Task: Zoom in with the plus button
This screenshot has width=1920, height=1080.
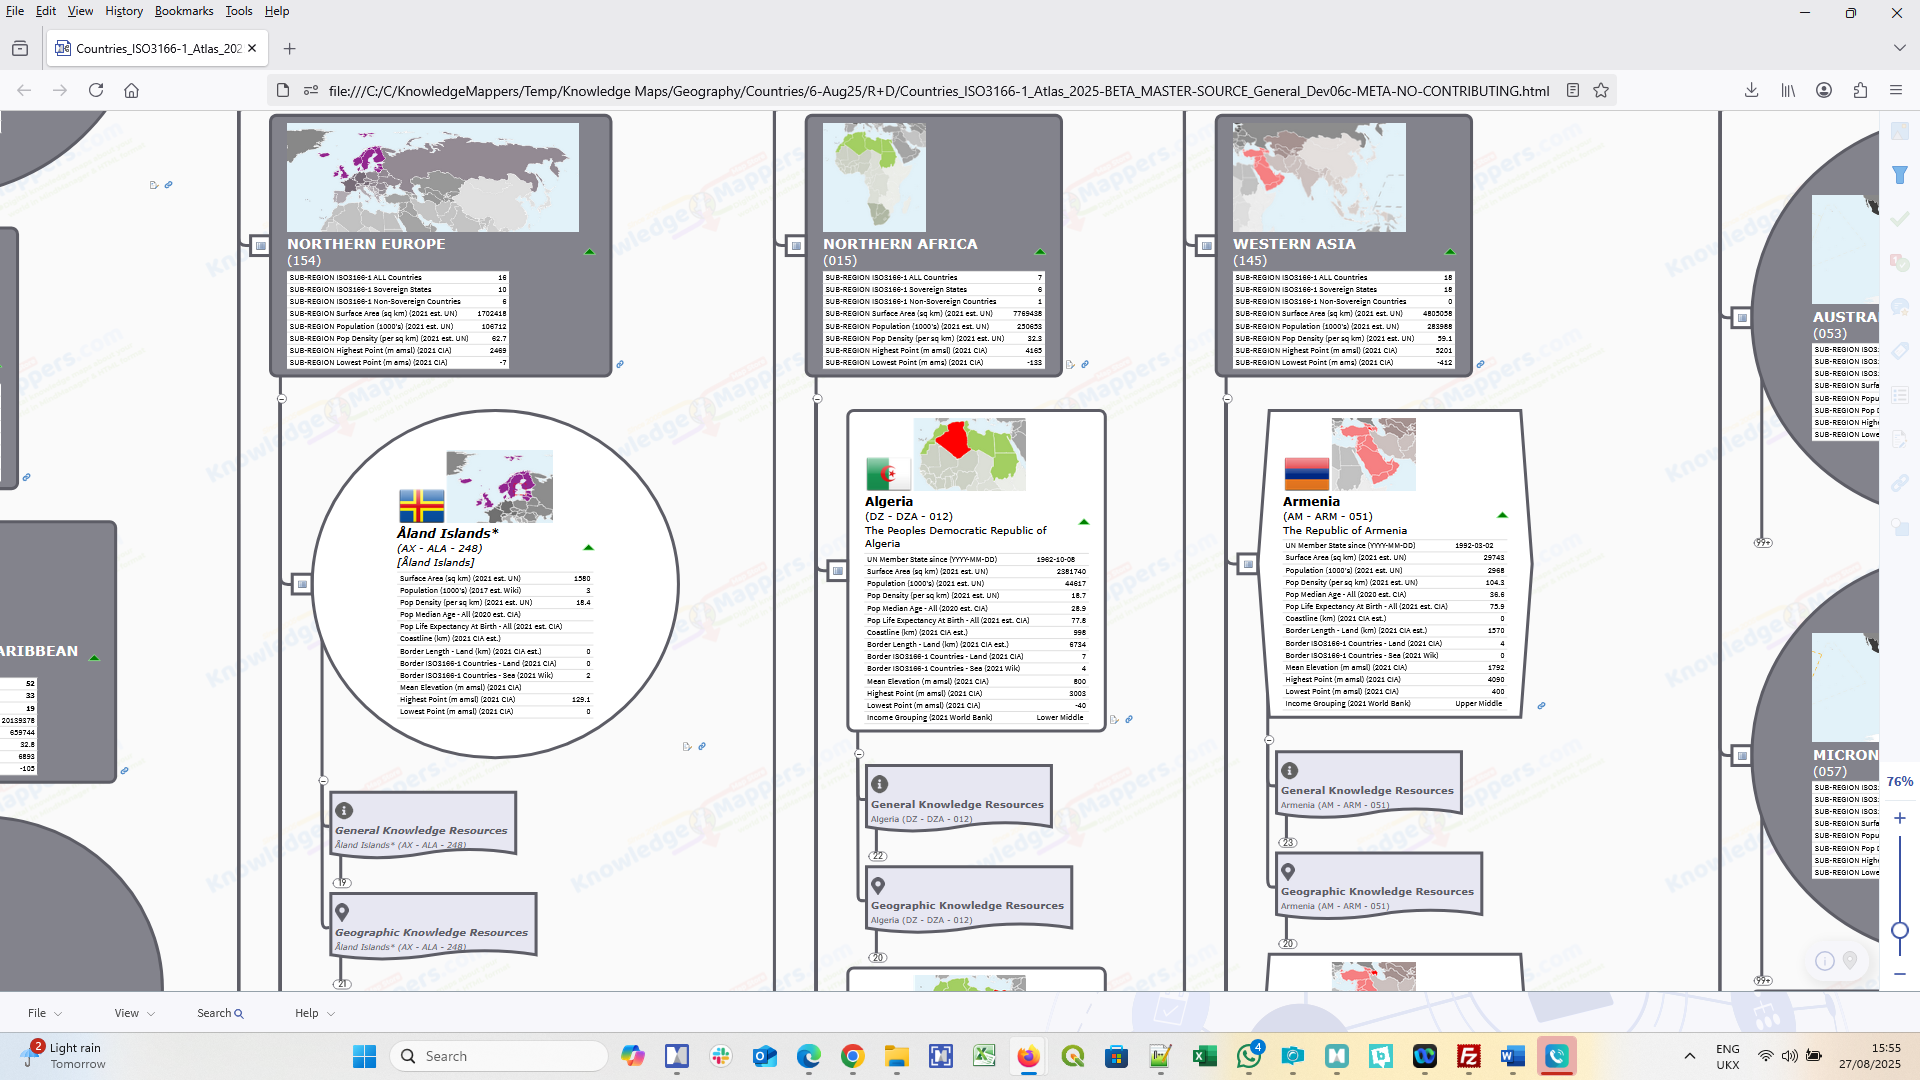Action: click(1900, 818)
